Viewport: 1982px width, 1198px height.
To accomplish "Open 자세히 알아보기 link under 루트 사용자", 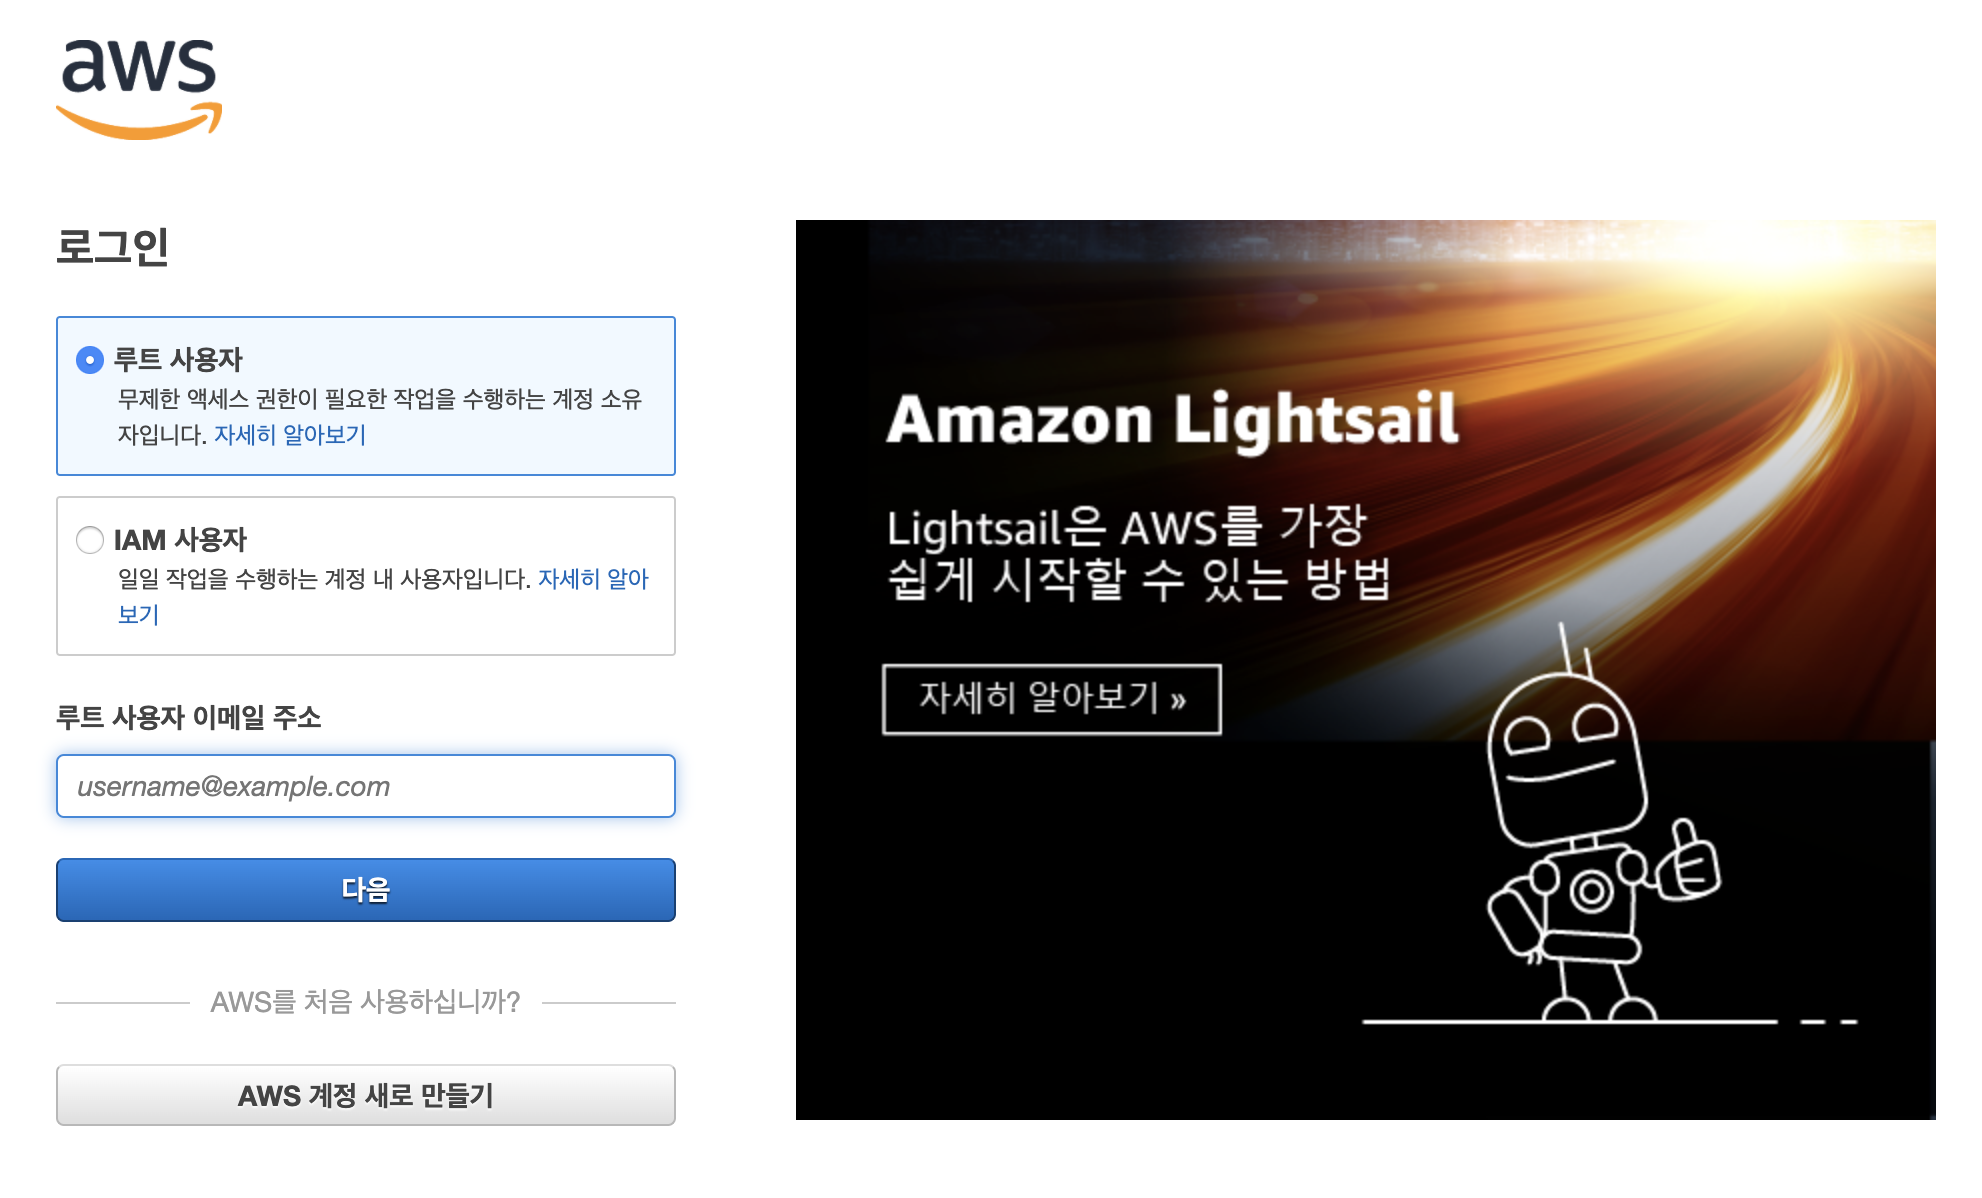I will [290, 435].
